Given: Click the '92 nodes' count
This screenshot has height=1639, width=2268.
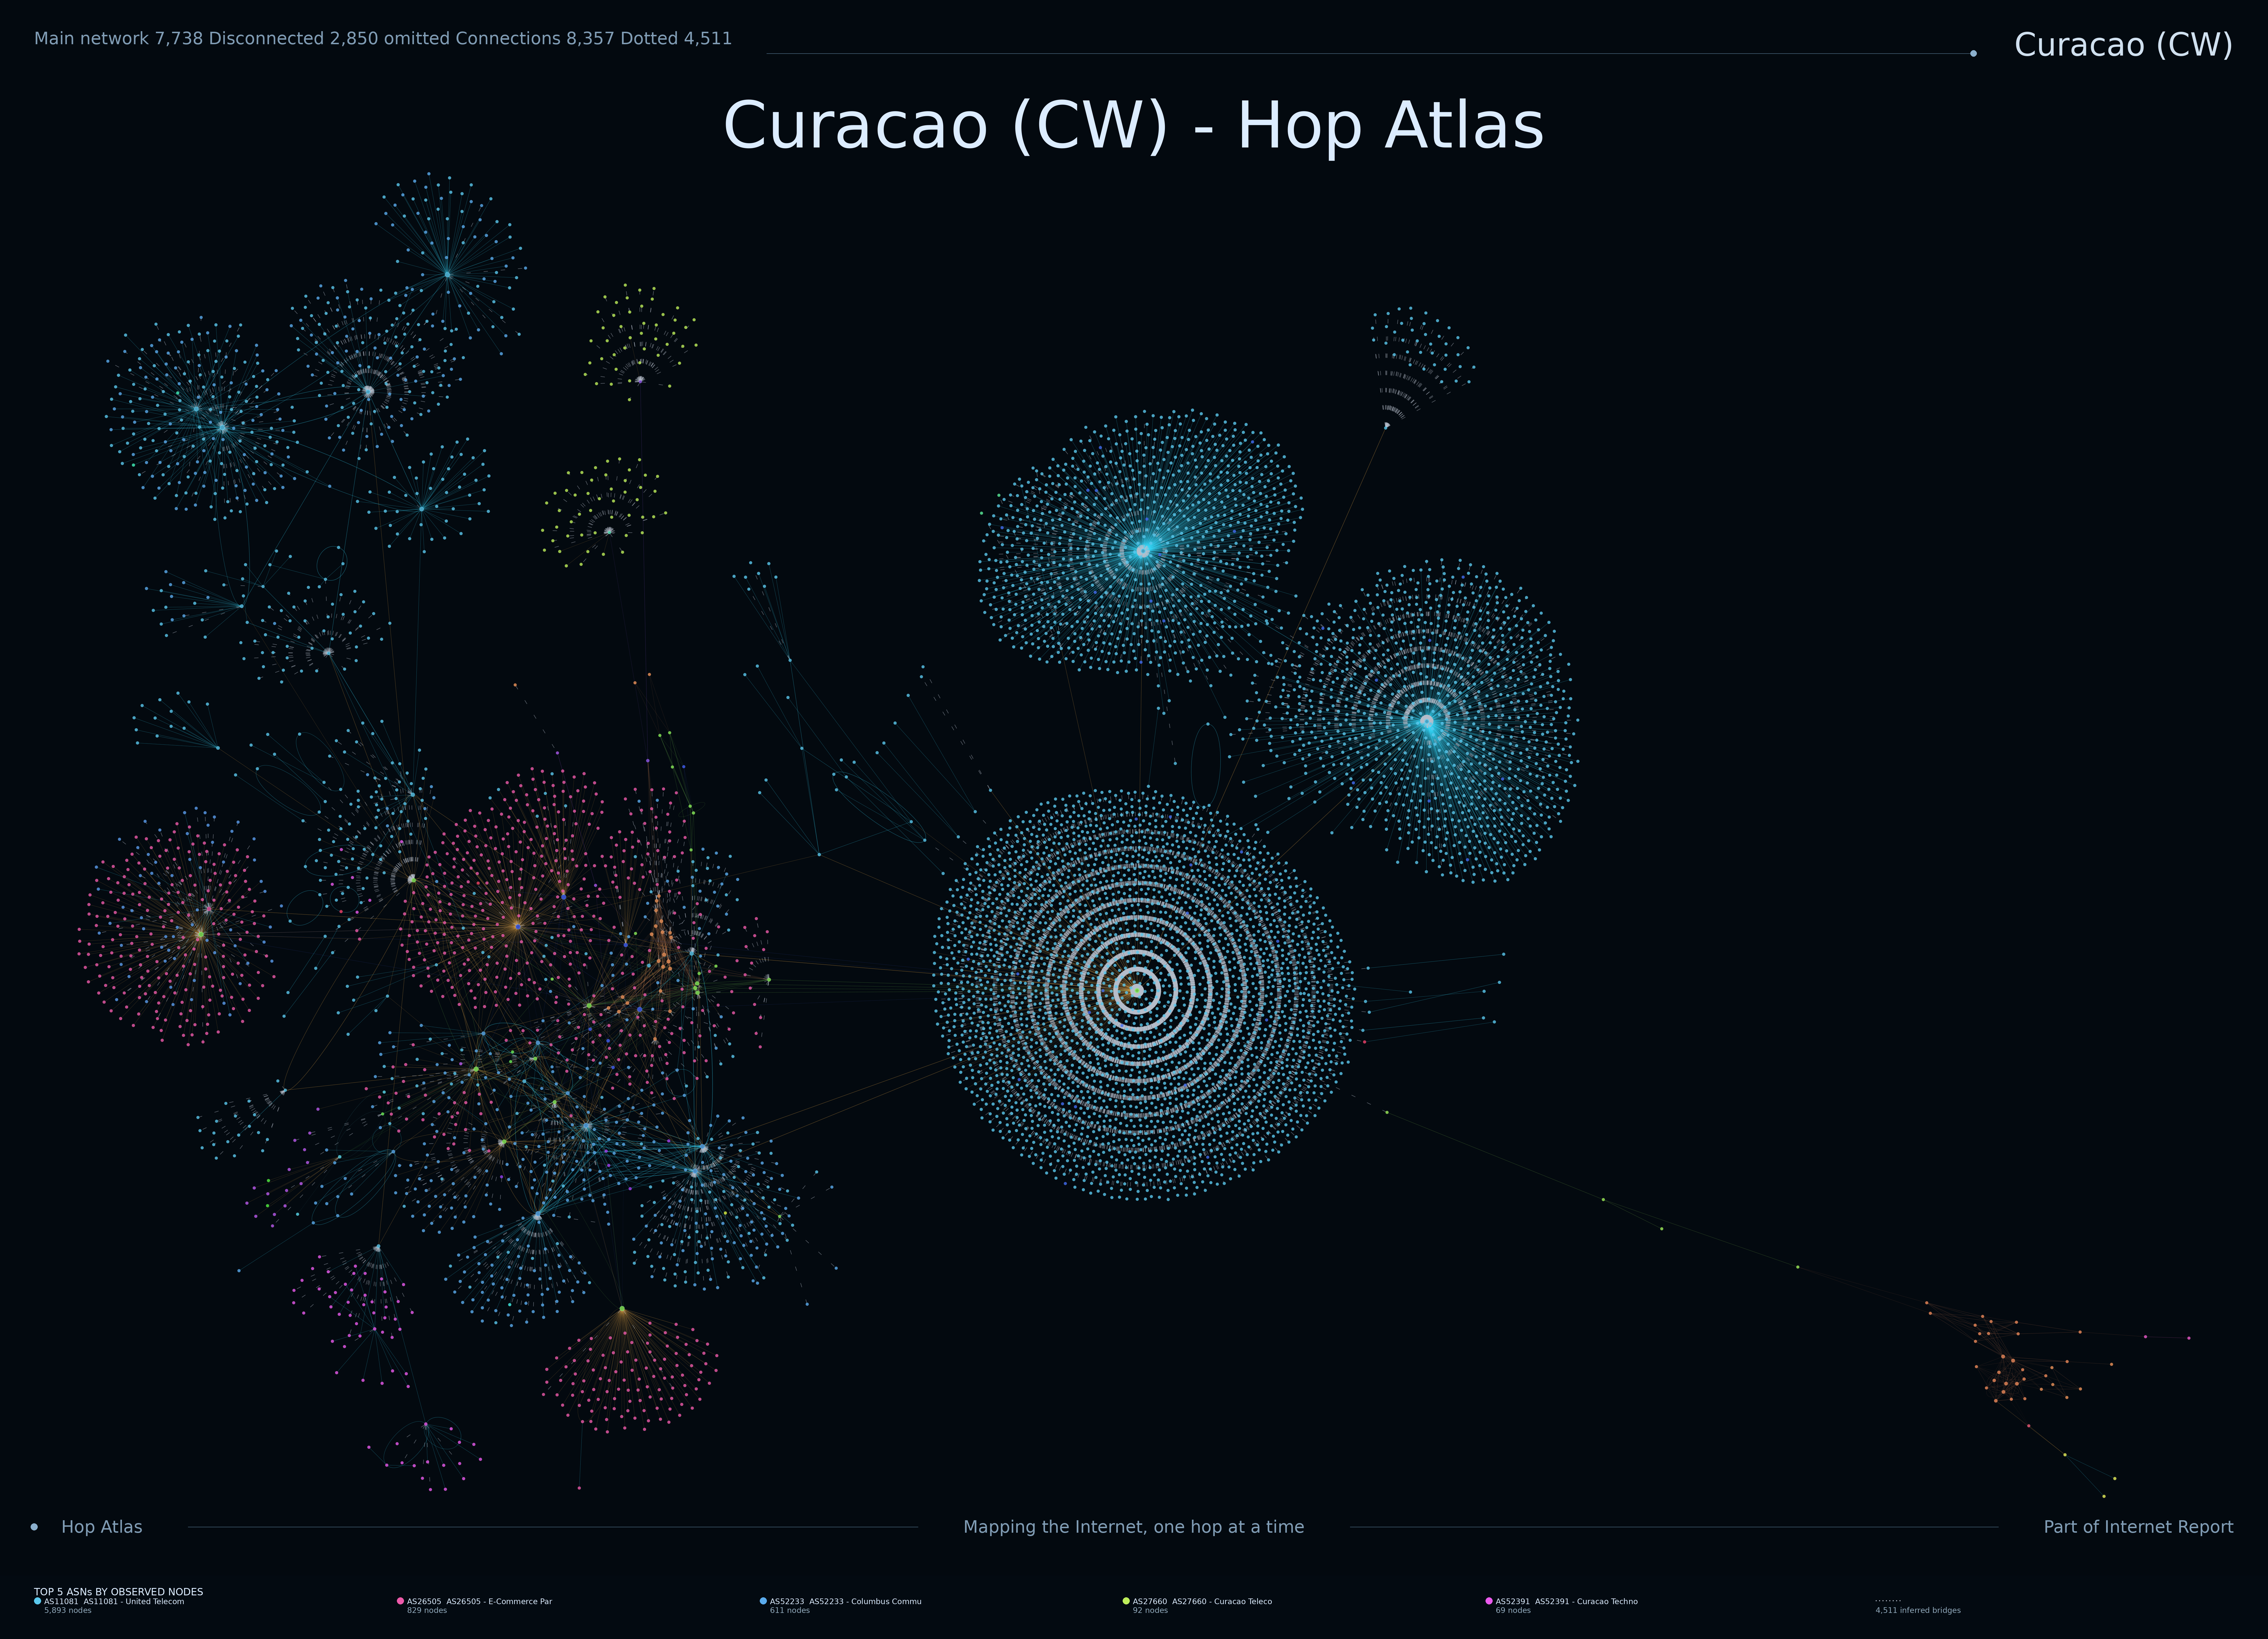Looking at the screenshot, I should click(x=1150, y=1610).
